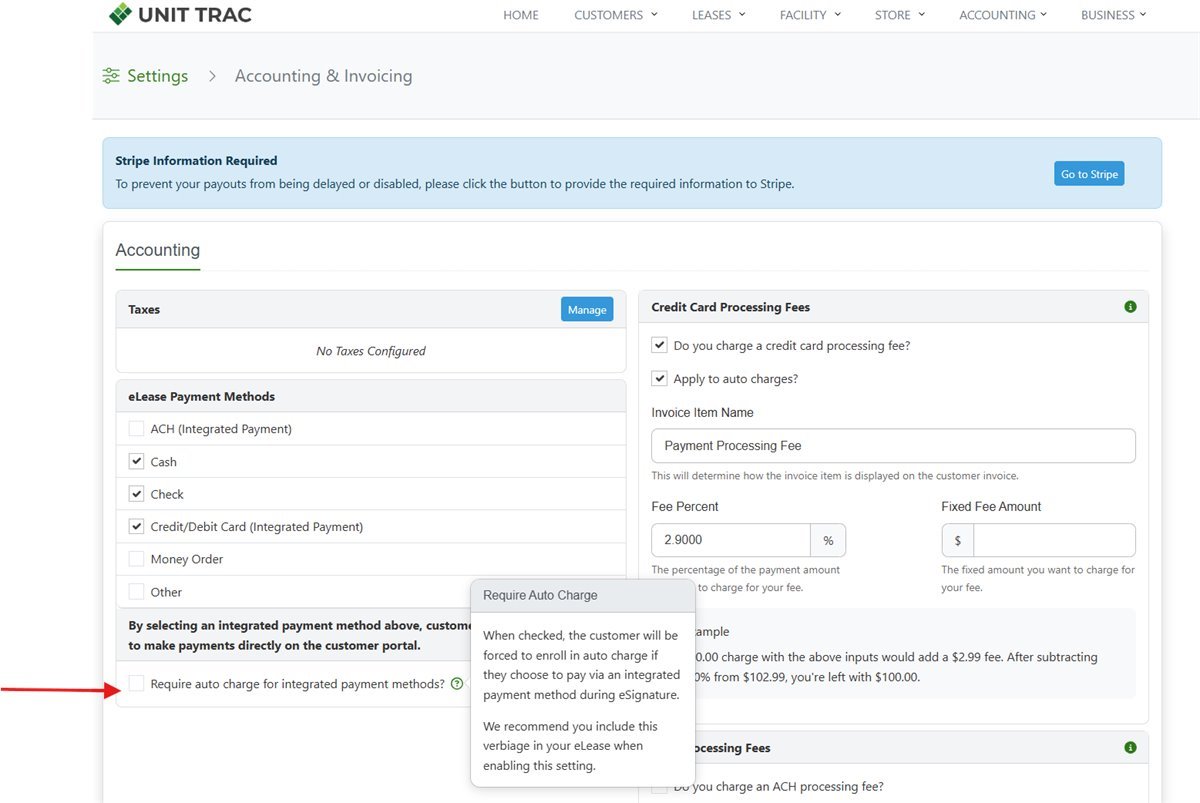Uncheck the Check payment method
This screenshot has width=1200, height=803.
(136, 494)
